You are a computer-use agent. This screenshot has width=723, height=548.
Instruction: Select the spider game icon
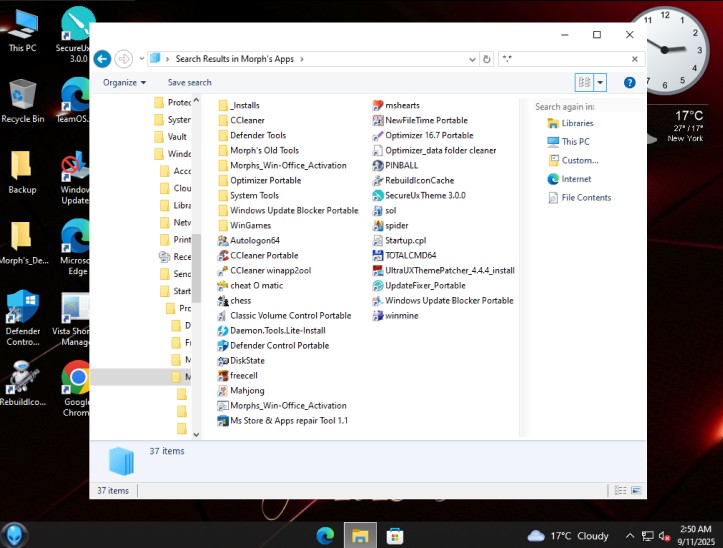pos(378,226)
